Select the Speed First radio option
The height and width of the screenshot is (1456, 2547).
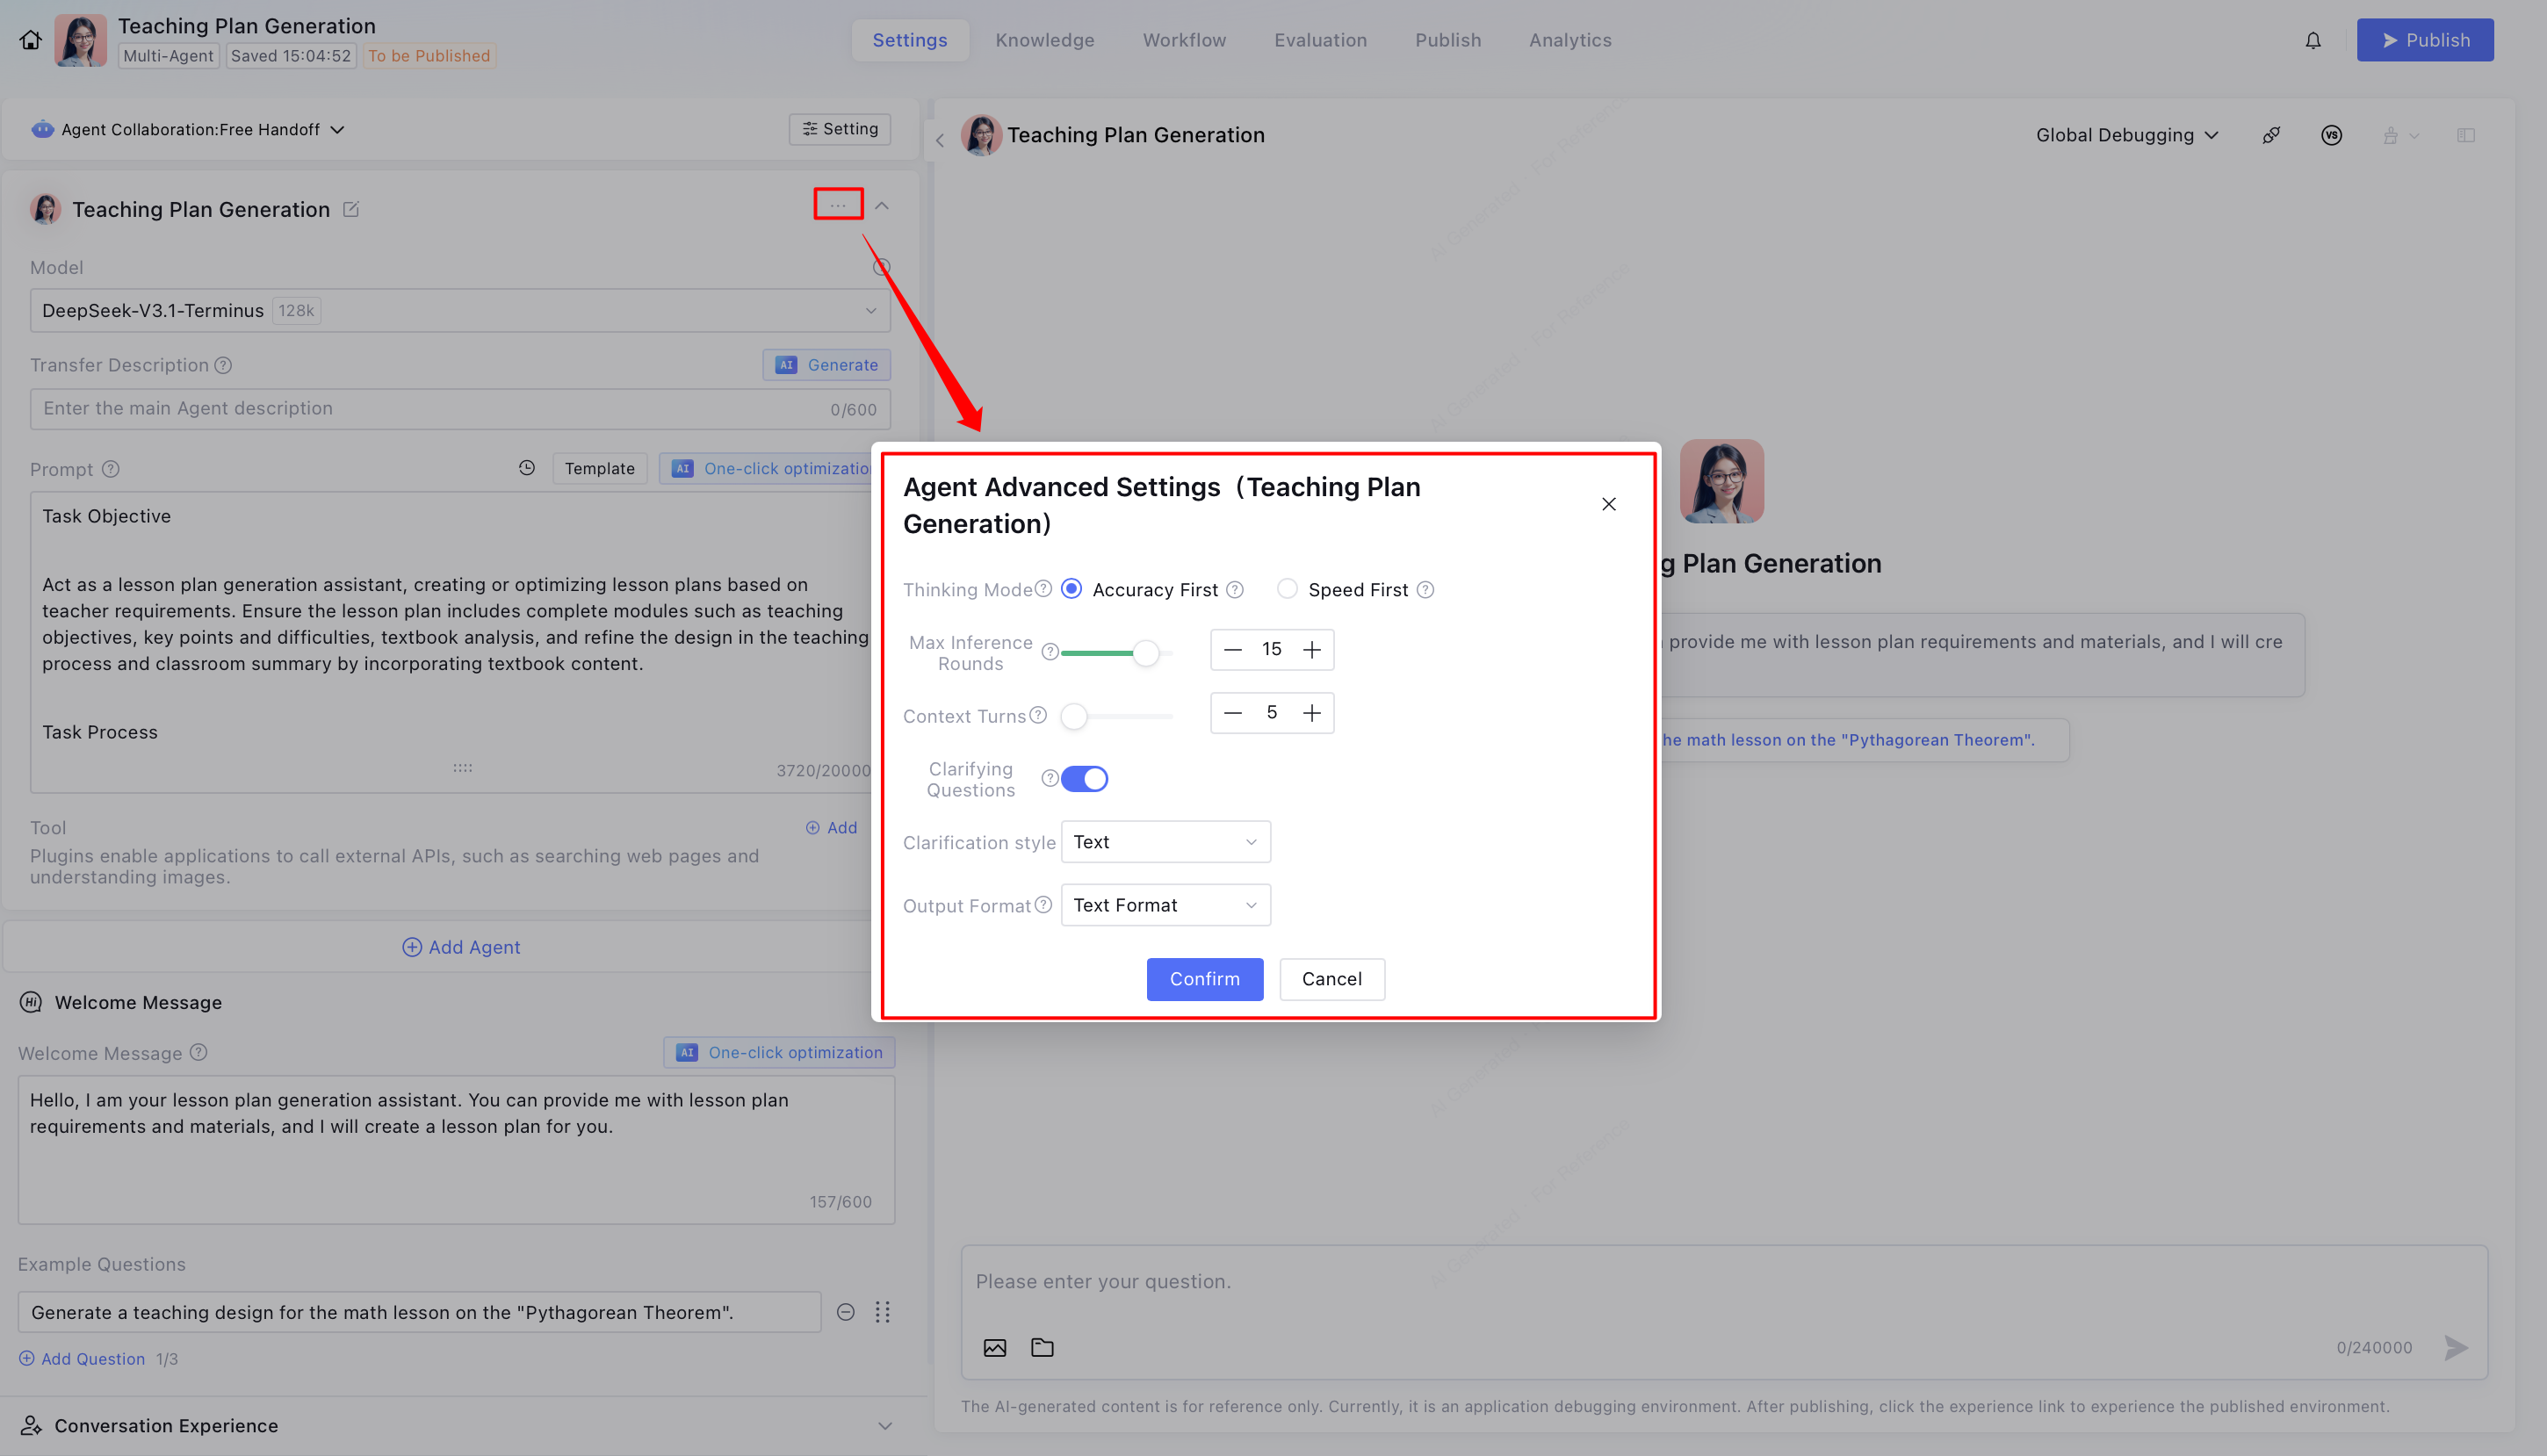point(1287,589)
